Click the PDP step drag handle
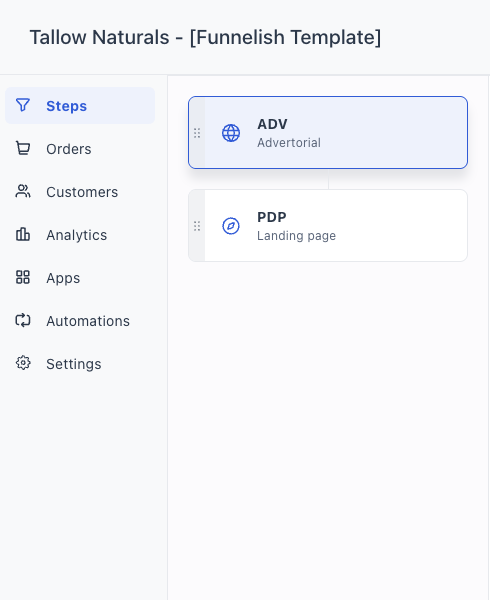The image size is (490, 600). click(x=197, y=226)
